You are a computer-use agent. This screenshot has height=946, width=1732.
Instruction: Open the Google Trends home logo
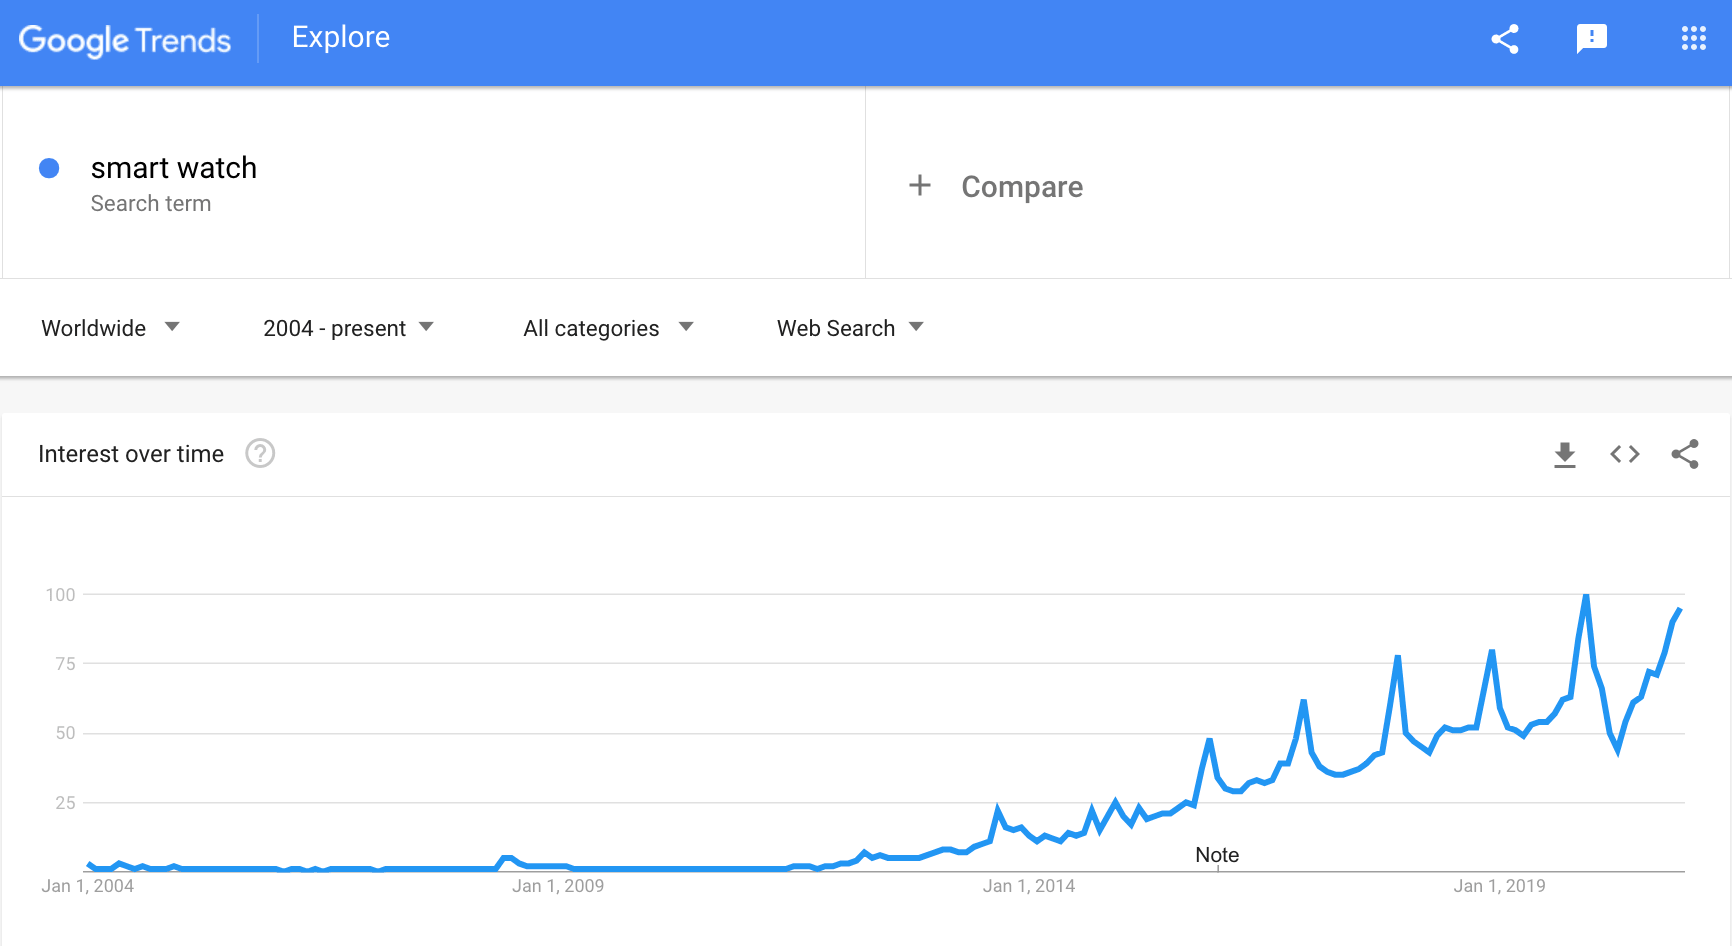(125, 40)
